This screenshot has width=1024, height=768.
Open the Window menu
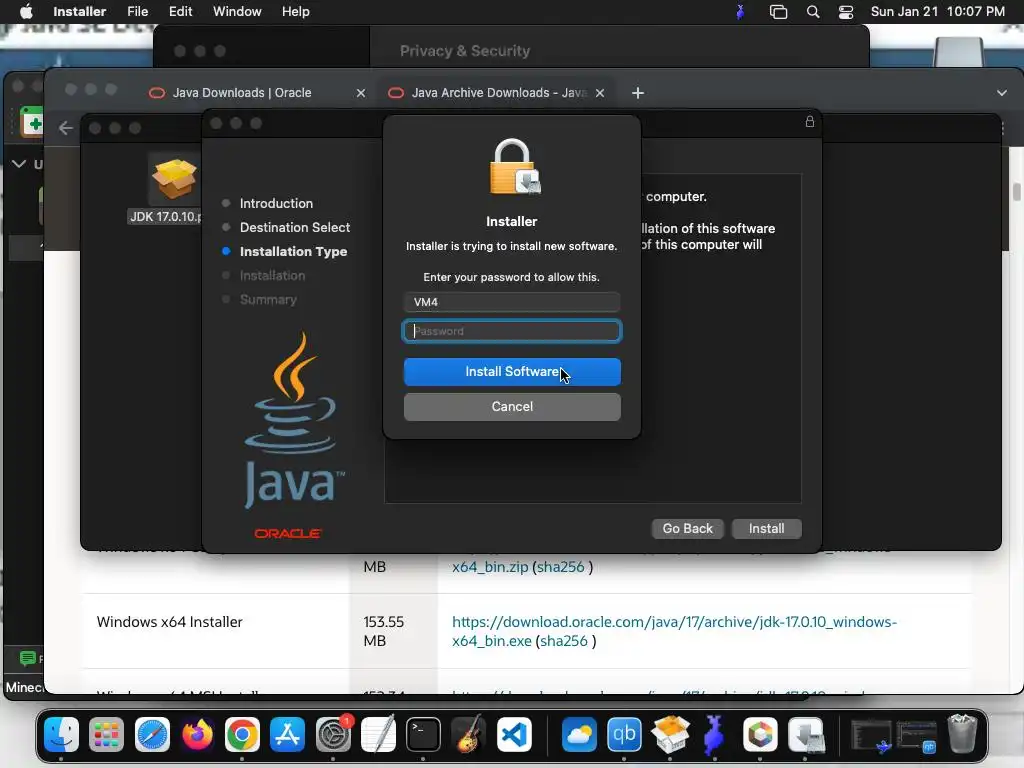(x=237, y=12)
